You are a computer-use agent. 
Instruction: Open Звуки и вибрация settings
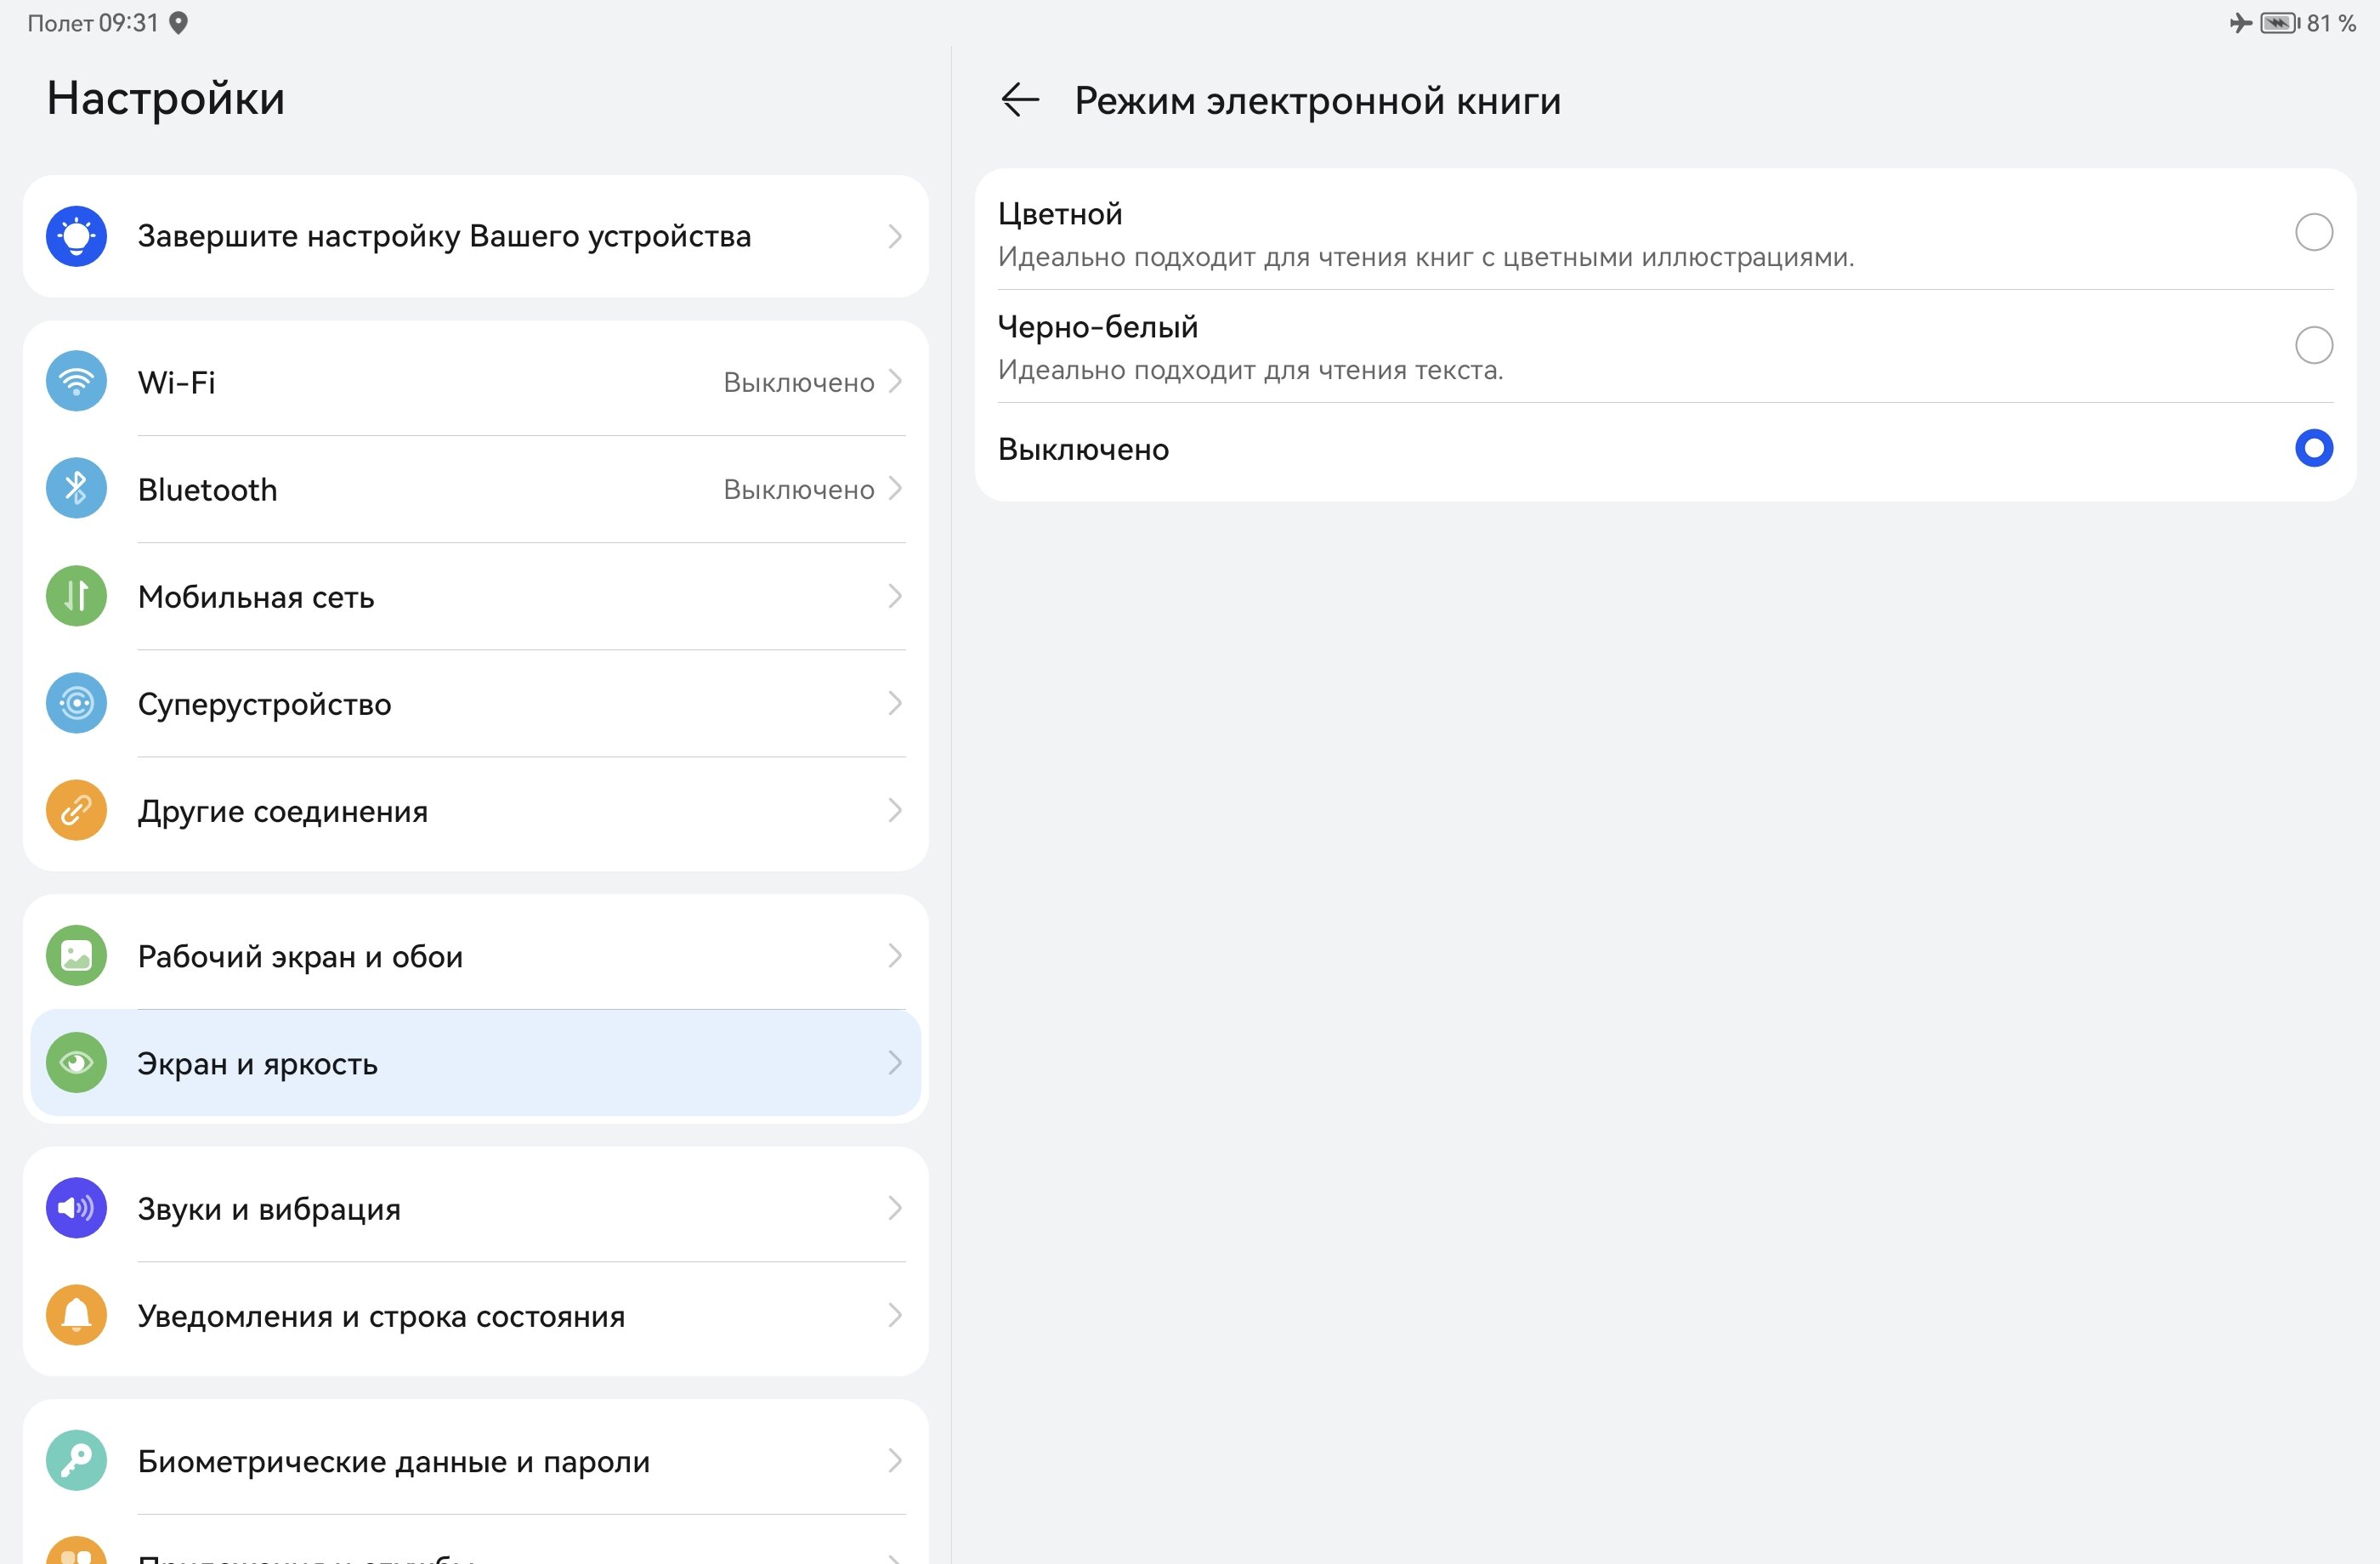[x=476, y=1208]
